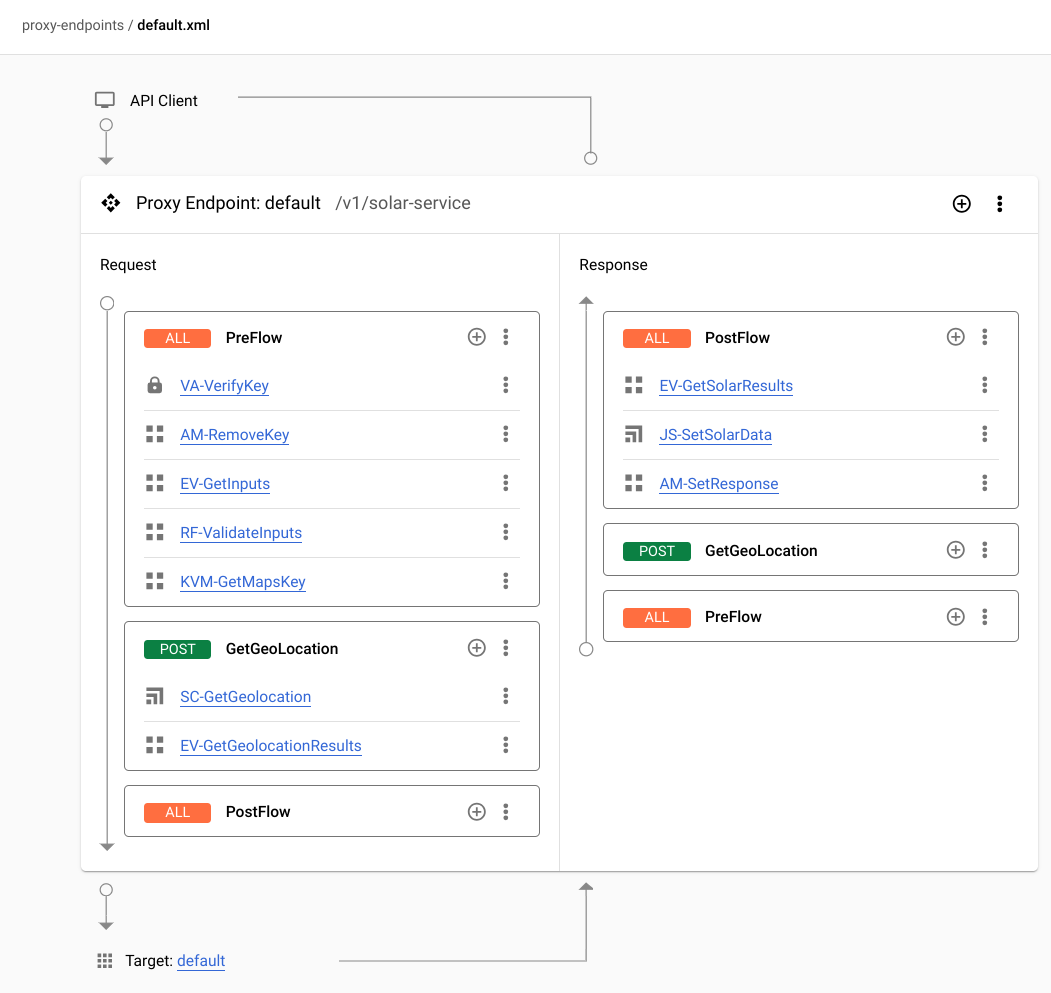This screenshot has height=993, width=1051.
Task: Add a policy step to Request PreFlow
Action: [477, 337]
